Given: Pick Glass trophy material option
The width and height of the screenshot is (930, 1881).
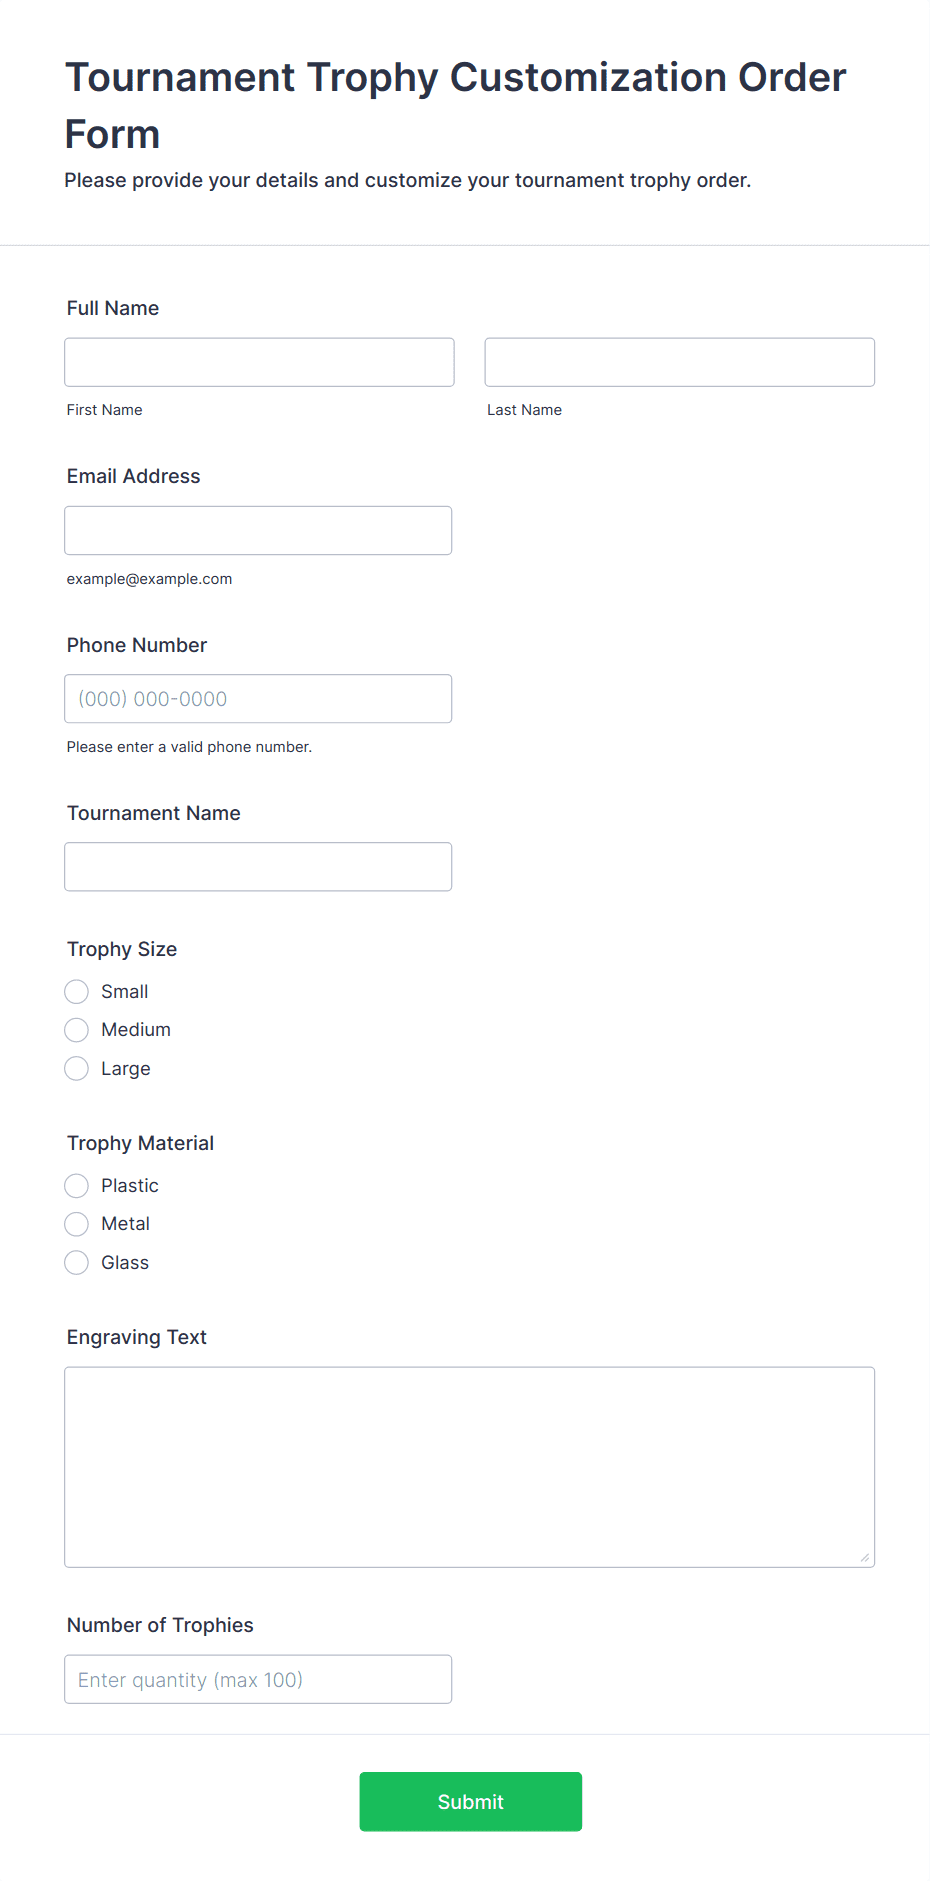Looking at the screenshot, I should 77,1263.
